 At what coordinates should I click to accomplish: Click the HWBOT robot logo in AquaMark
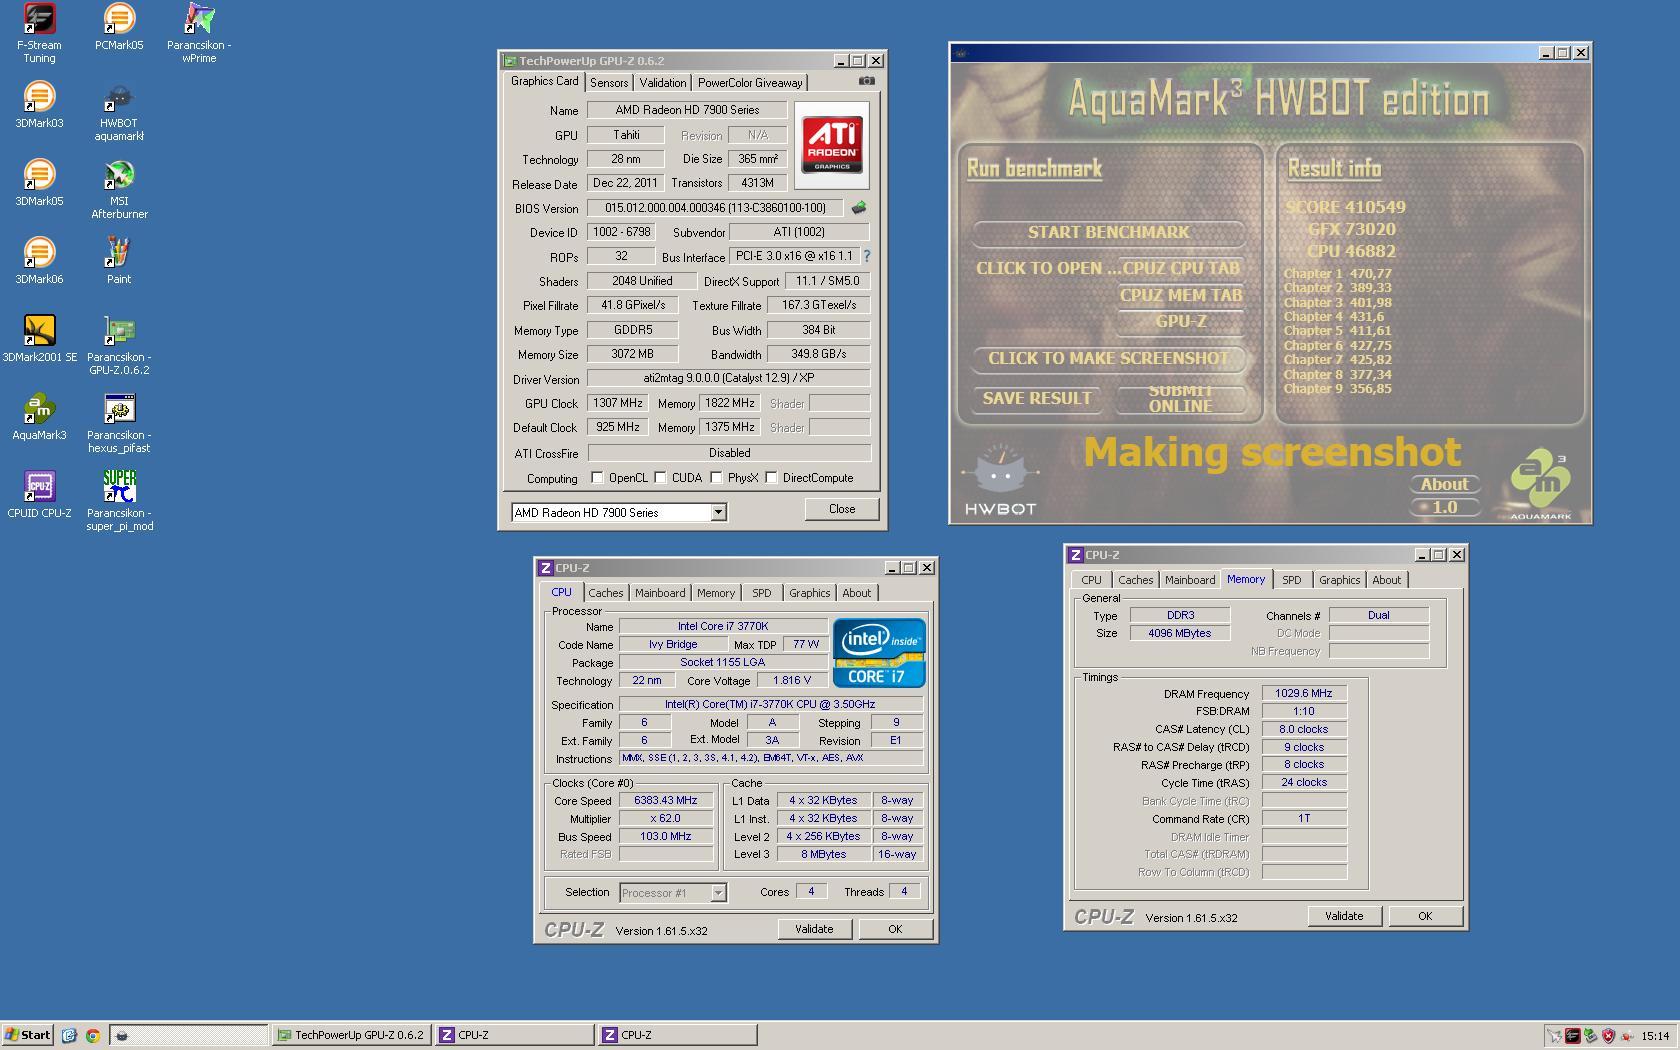(x=1001, y=481)
